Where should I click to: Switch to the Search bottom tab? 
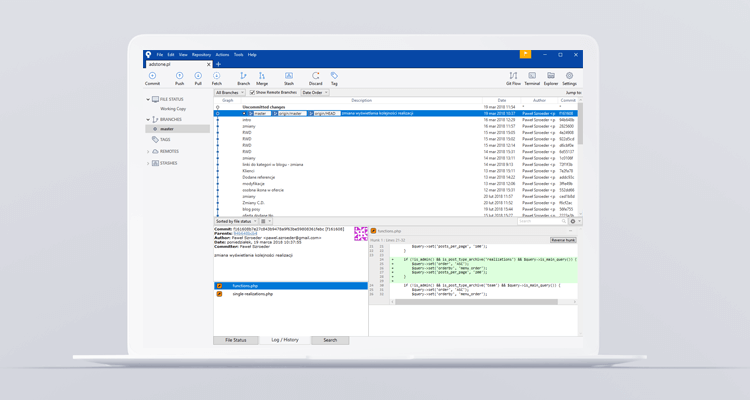coord(330,340)
